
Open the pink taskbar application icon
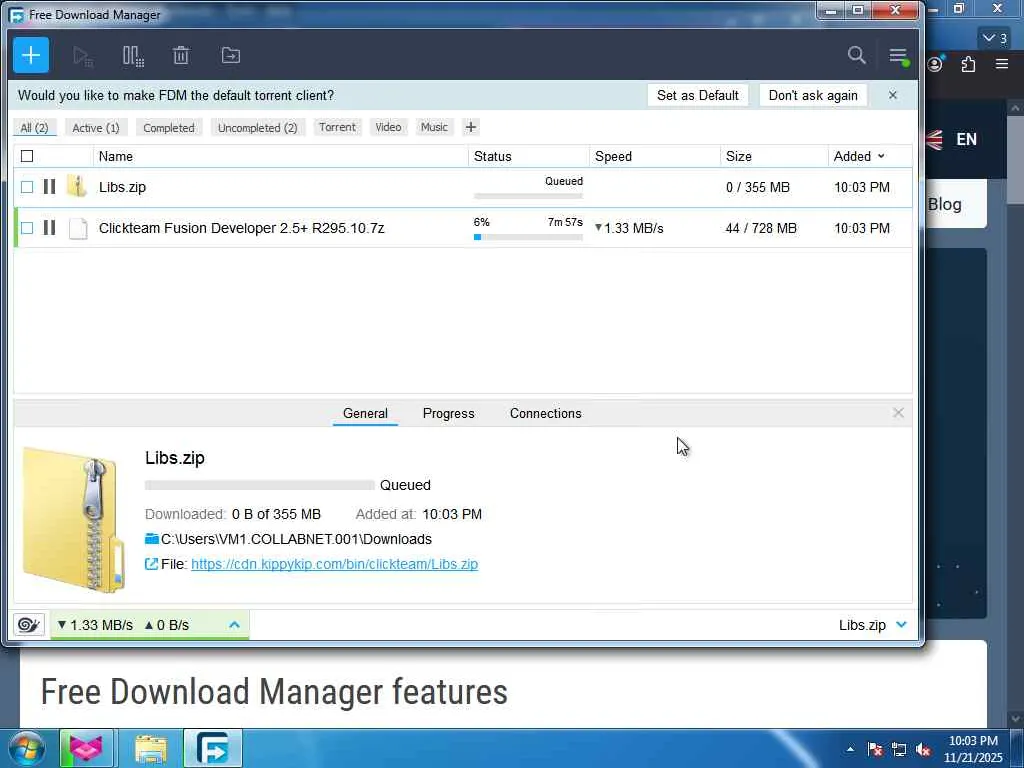87,748
